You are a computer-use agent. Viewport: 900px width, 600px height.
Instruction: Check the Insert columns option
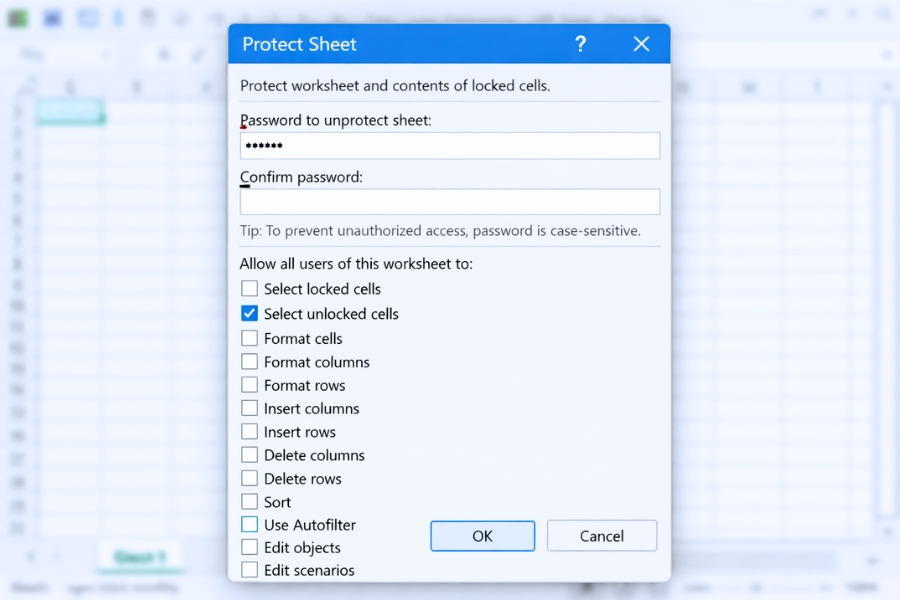(x=249, y=408)
